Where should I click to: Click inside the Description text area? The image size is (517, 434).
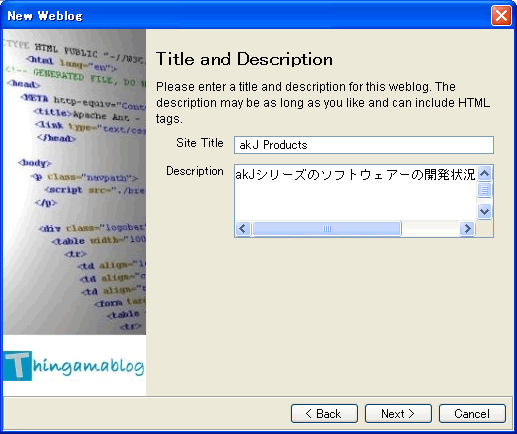(x=355, y=192)
